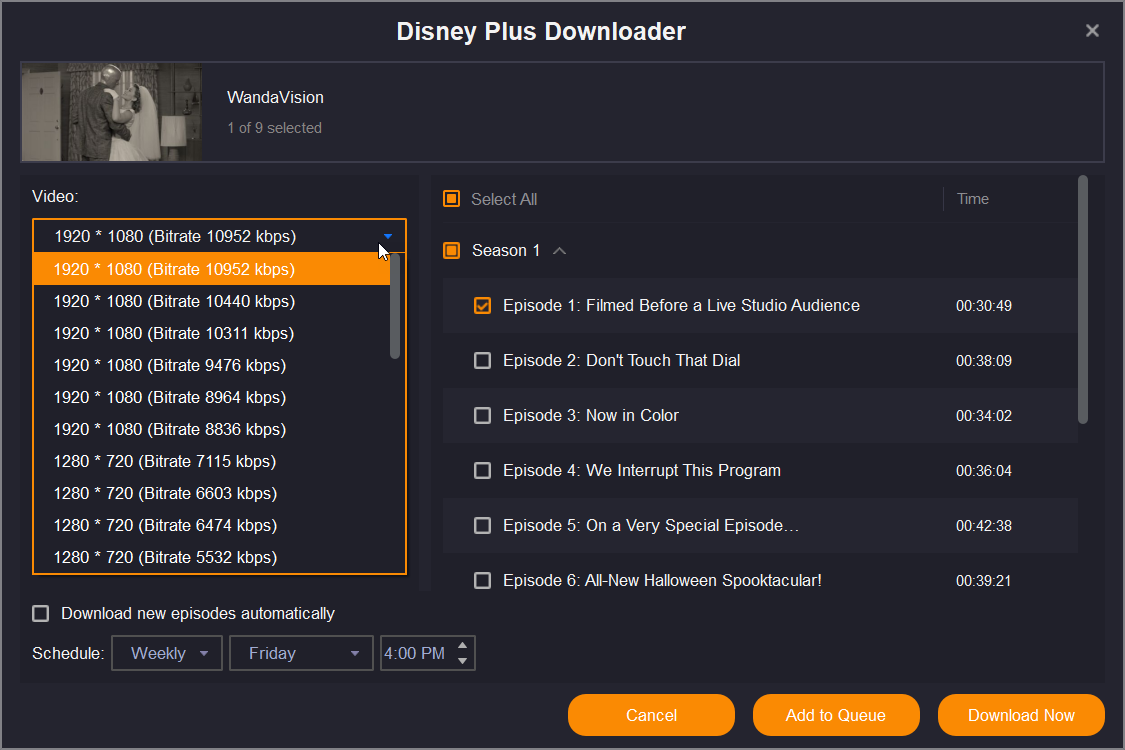Close the video quality dropdown arrow
This screenshot has height=750, width=1125.
tap(388, 237)
